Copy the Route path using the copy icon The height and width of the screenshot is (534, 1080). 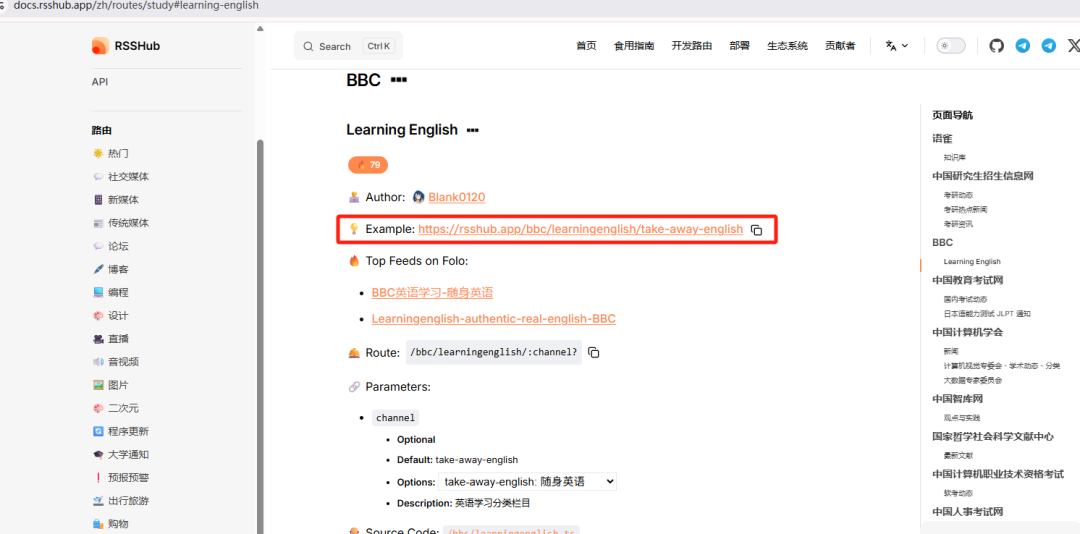[594, 353]
